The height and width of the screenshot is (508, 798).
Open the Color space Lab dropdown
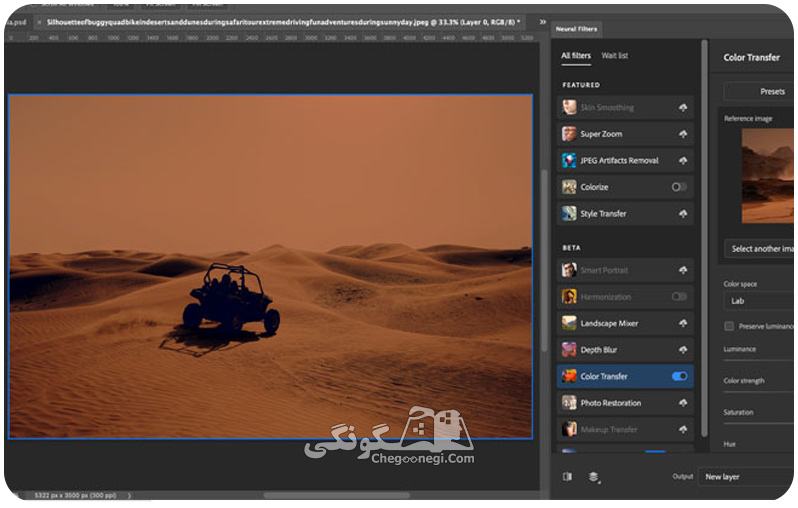tap(759, 301)
